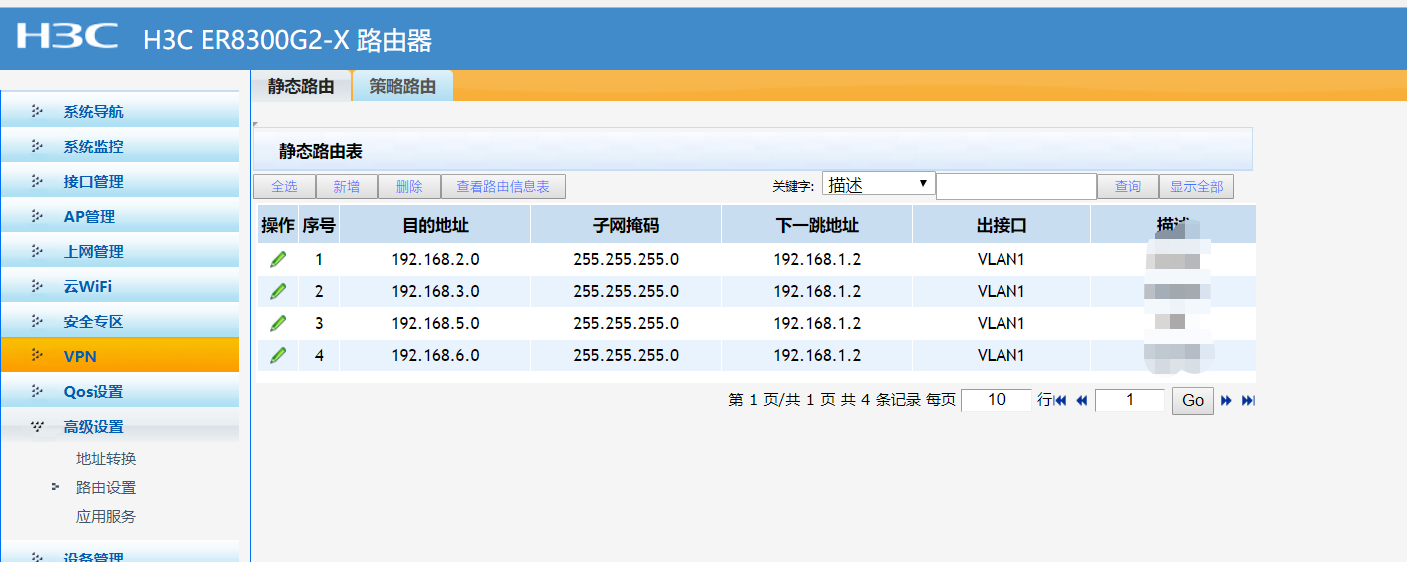
Task: Click VLAN1 cell in row 1
Action: coord(1001,260)
